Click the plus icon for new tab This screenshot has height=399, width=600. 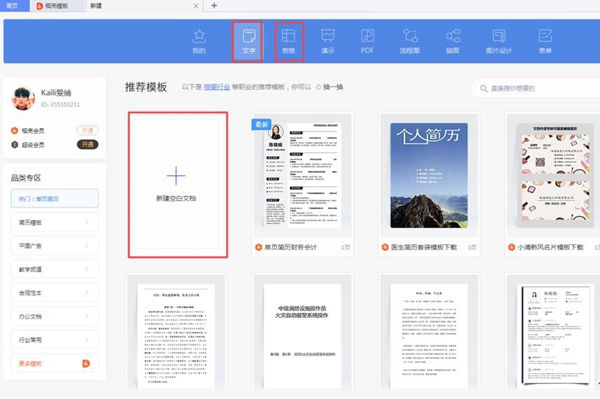214,6
